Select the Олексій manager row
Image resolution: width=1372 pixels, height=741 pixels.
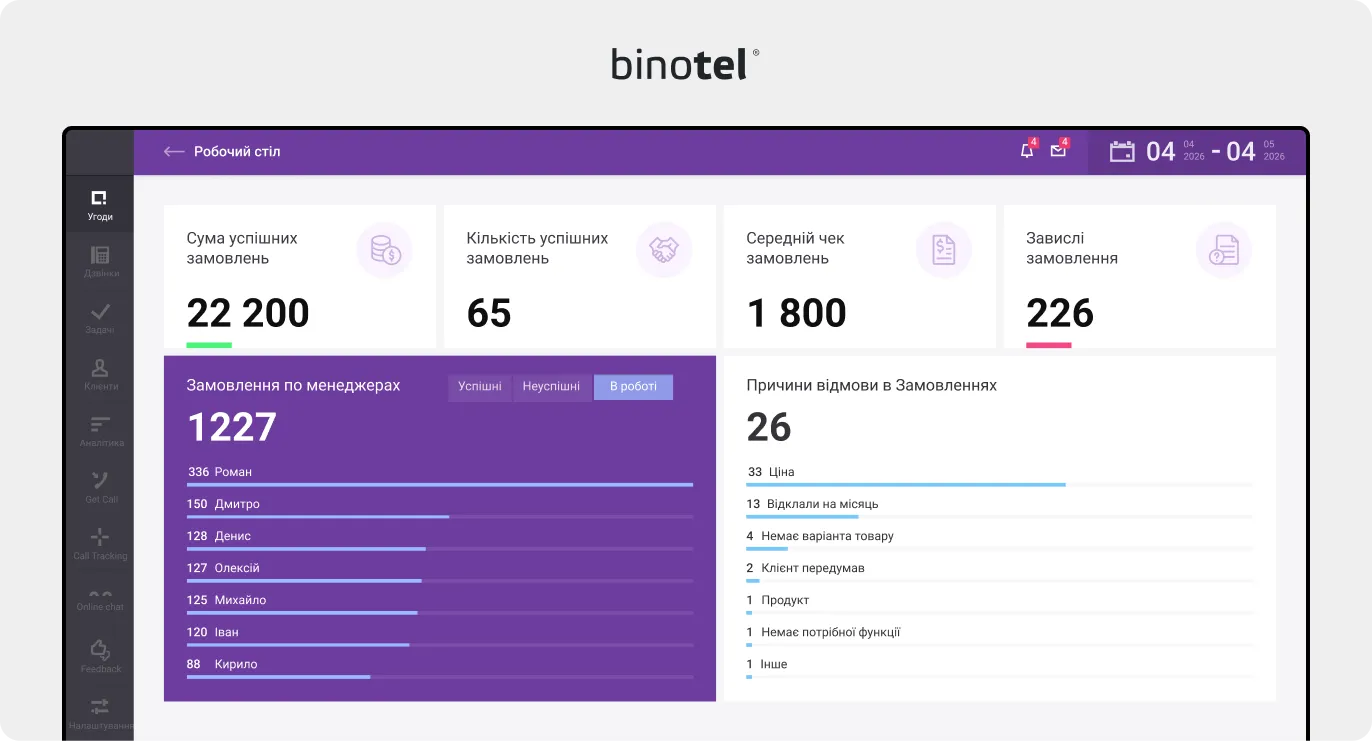click(440, 571)
